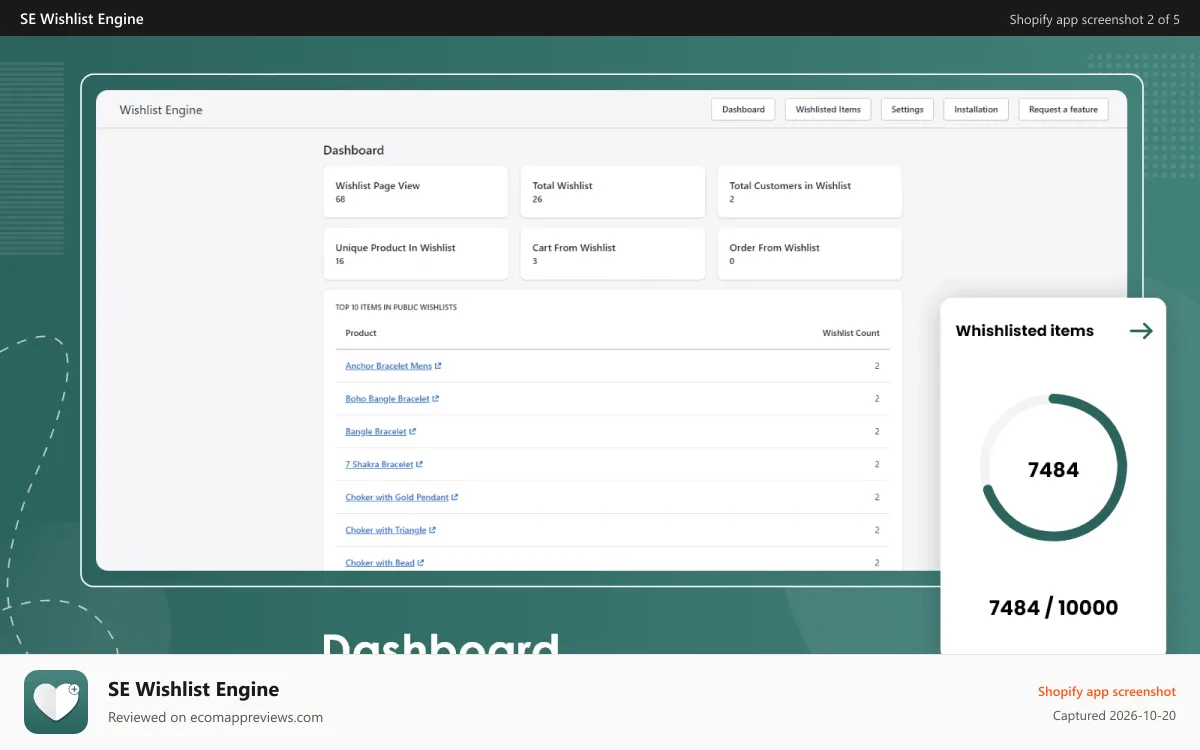1200x750 pixels.
Task: Select the Wishlist Page View stat card
Action: [416, 192]
